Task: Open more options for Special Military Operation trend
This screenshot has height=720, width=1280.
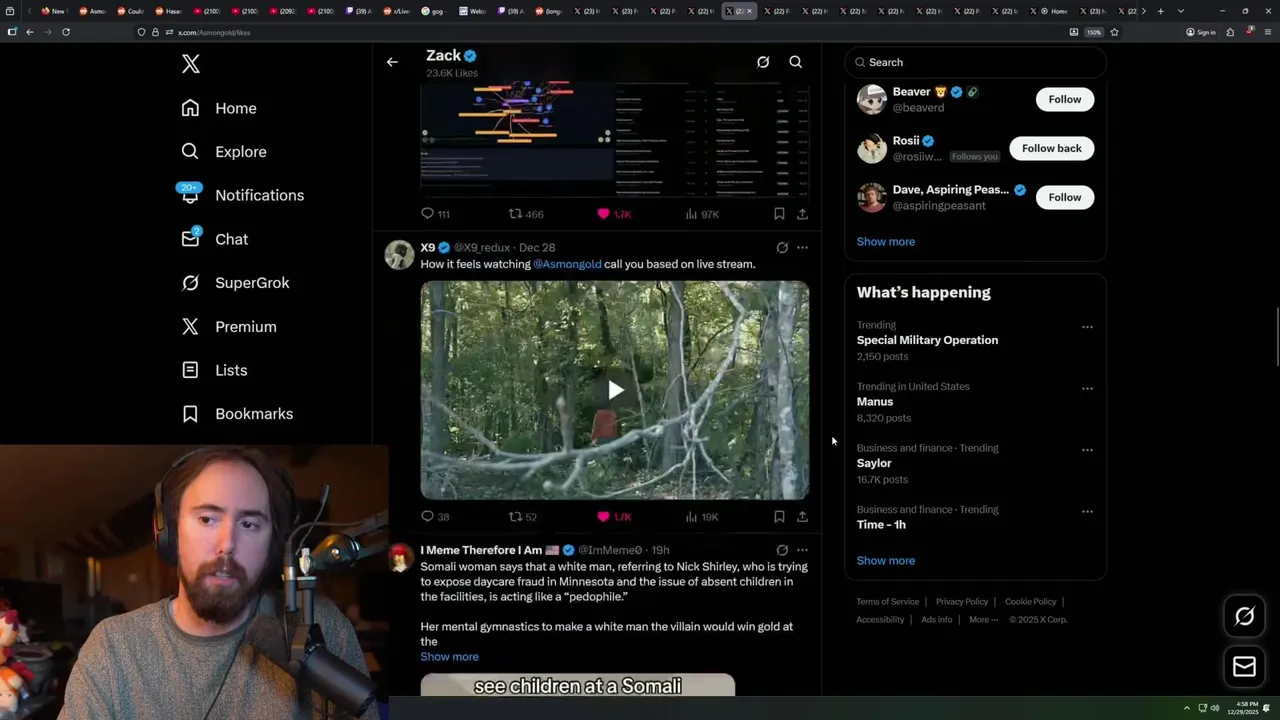Action: (x=1087, y=327)
